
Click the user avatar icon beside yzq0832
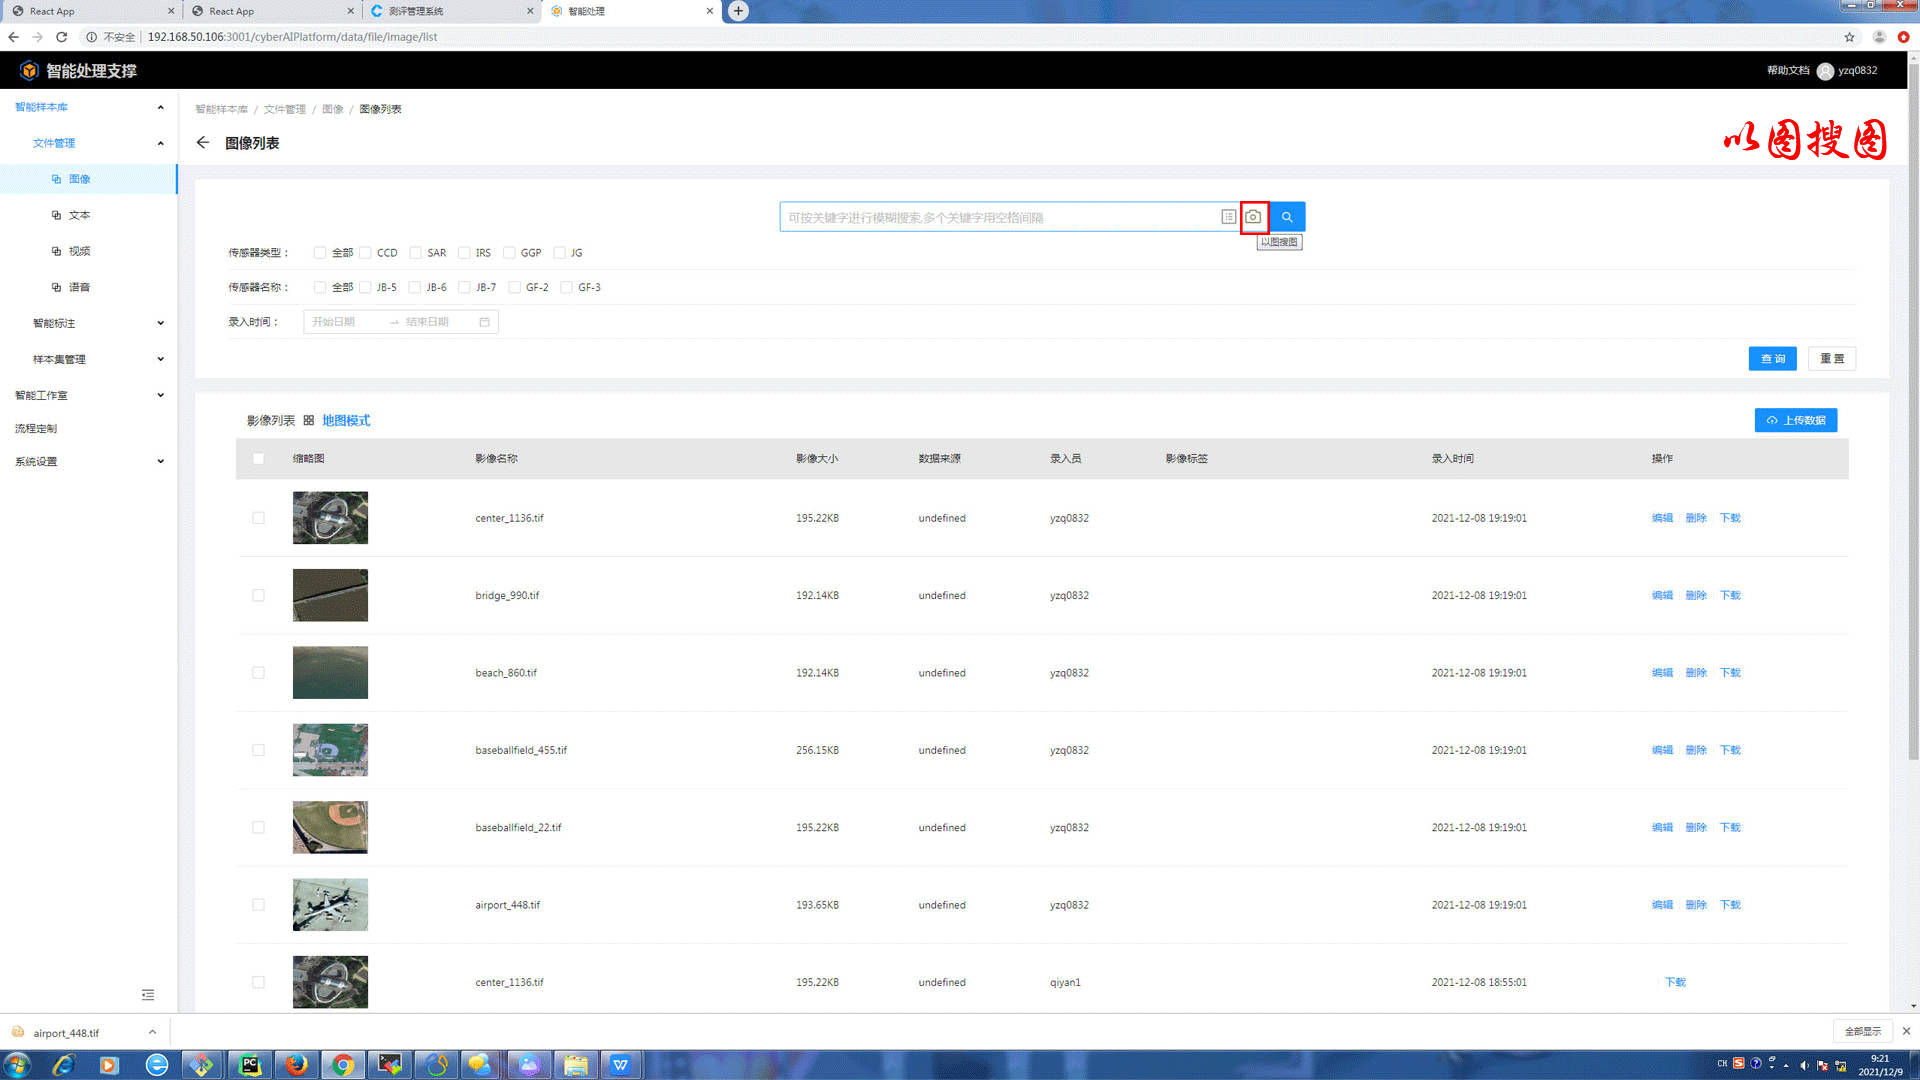pyautogui.click(x=1825, y=71)
